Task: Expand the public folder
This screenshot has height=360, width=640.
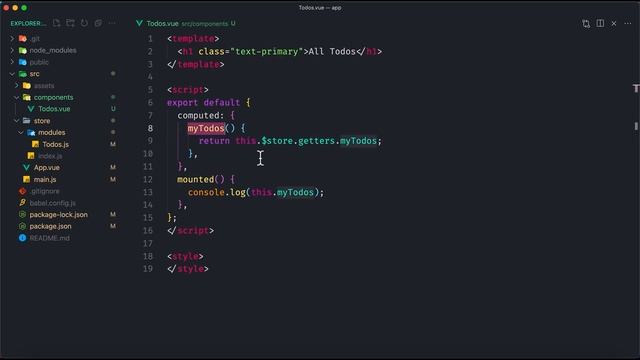Action: (x=12, y=62)
